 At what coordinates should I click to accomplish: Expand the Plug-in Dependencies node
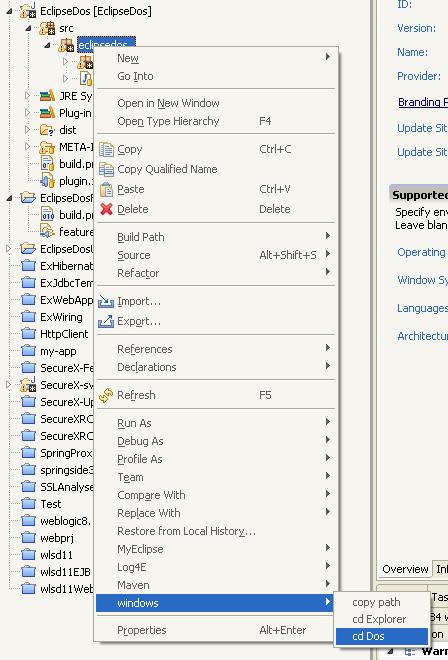[28, 113]
